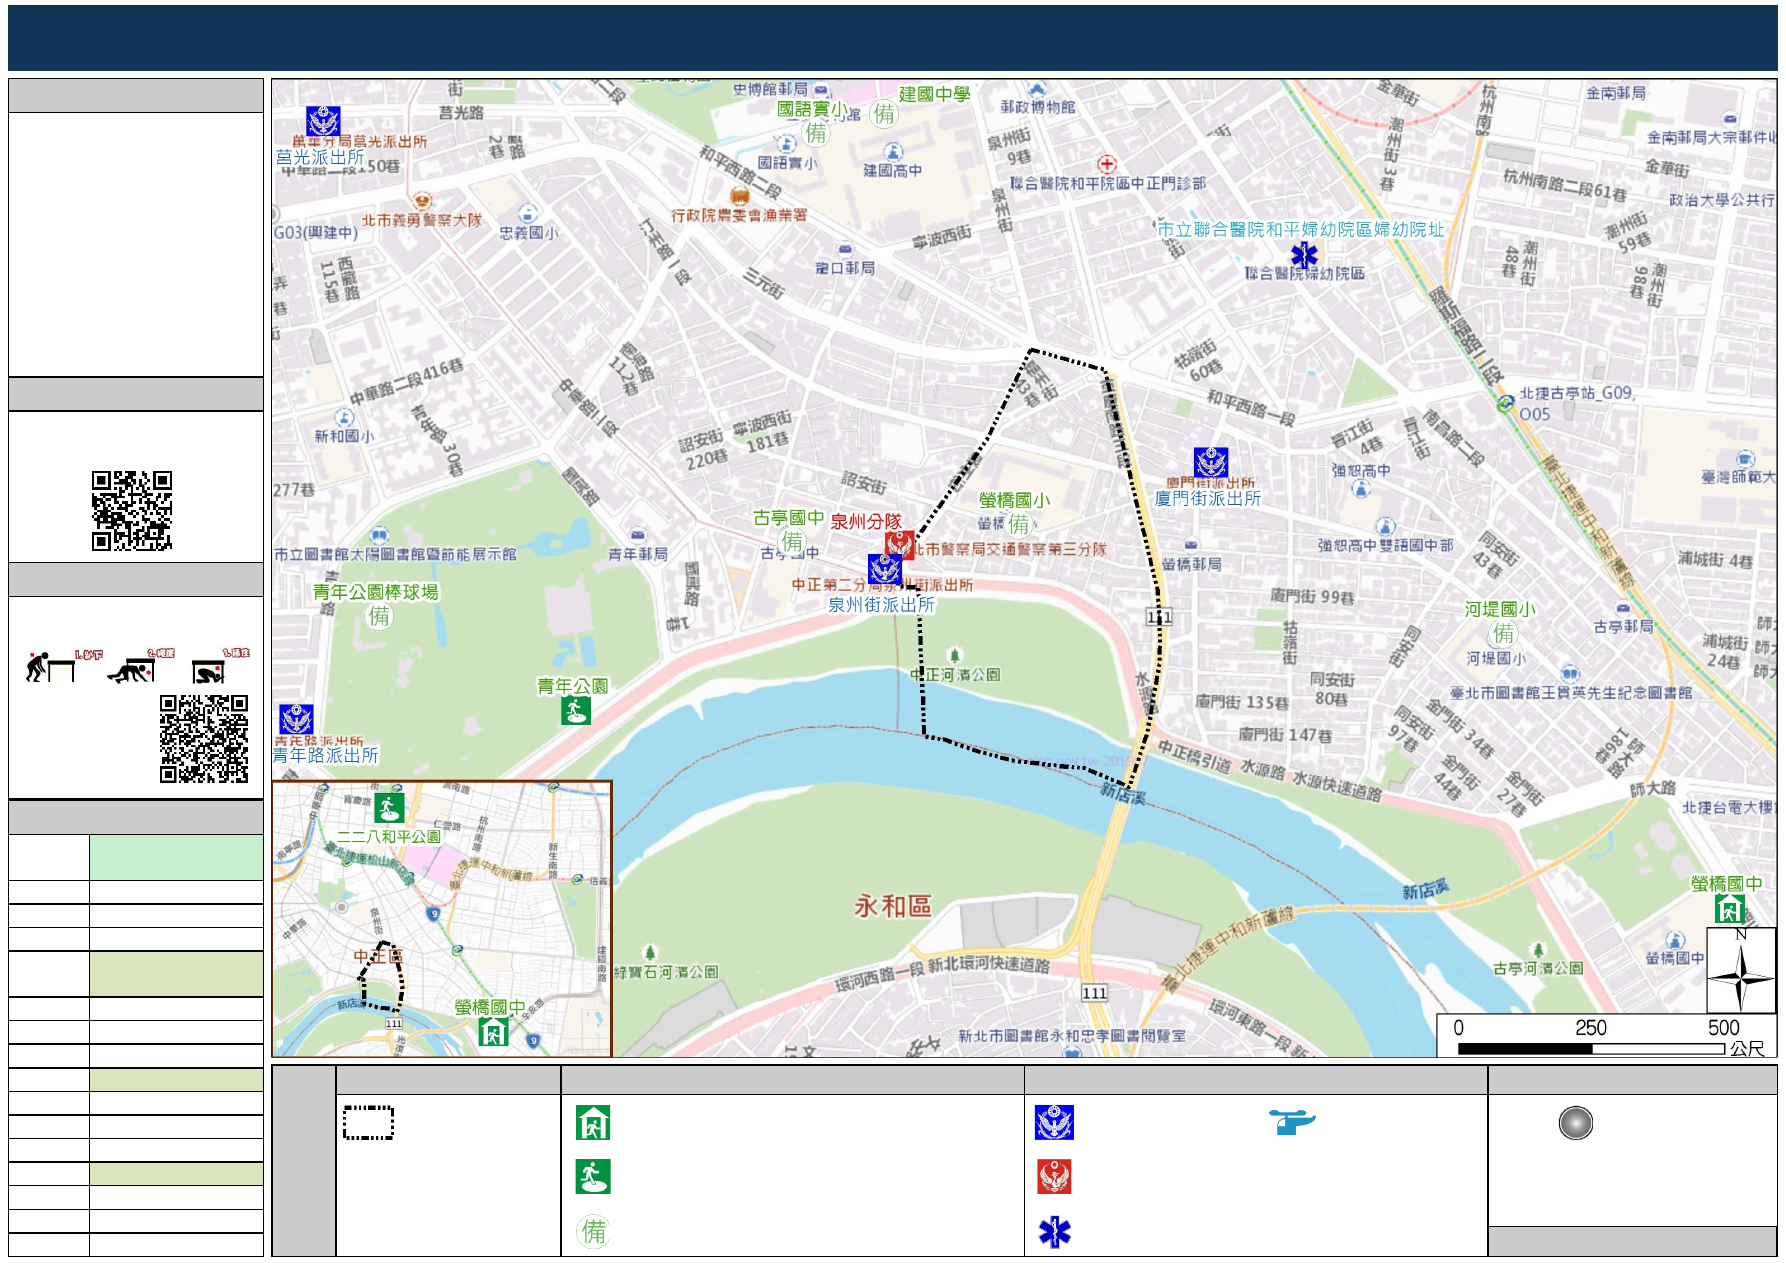Viewport: 1786px width, 1263px height.
Task: Click the green icon above 二二八和平公園 in inset
Action: coord(389,807)
